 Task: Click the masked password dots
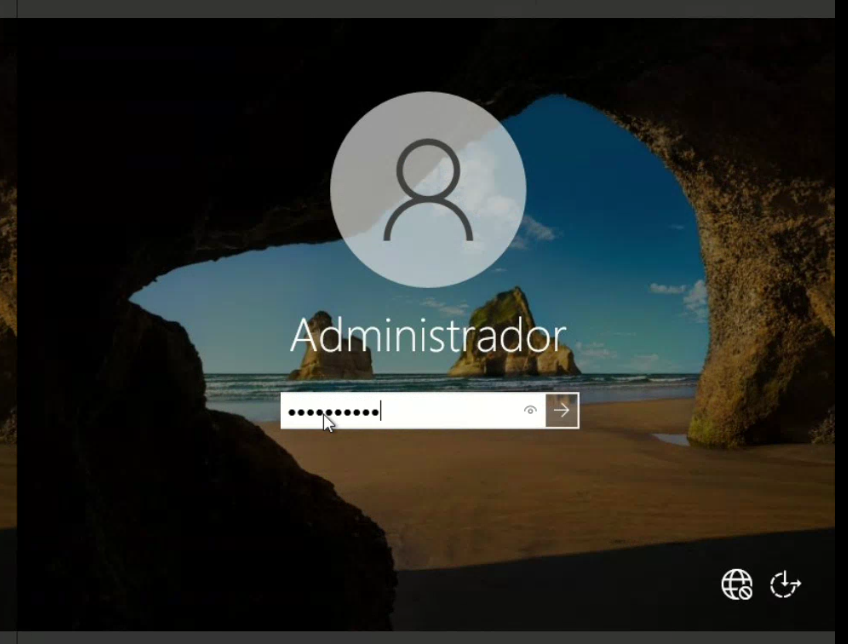pos(332,411)
